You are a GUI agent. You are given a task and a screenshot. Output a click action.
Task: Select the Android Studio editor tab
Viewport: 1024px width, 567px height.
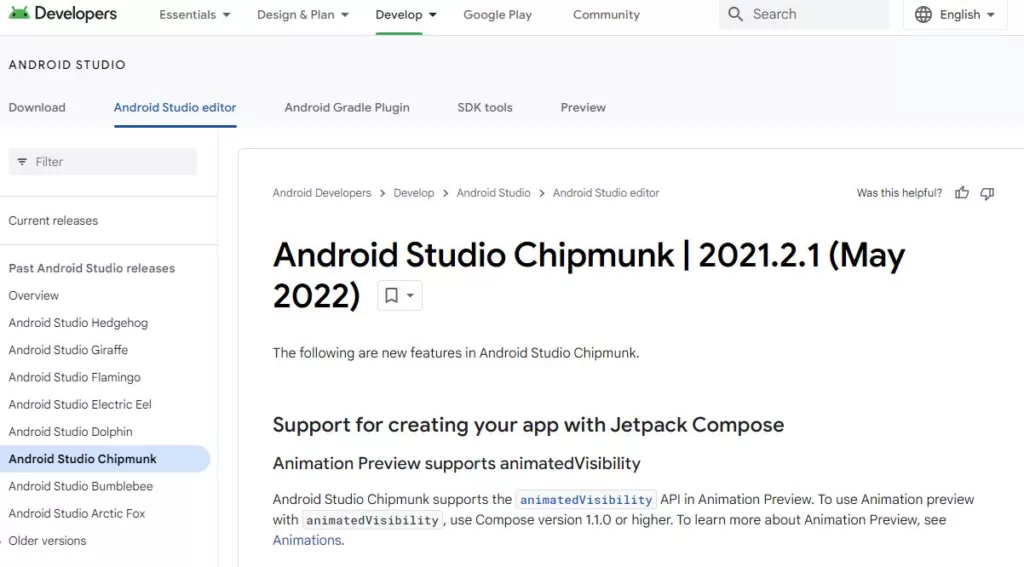coord(175,108)
